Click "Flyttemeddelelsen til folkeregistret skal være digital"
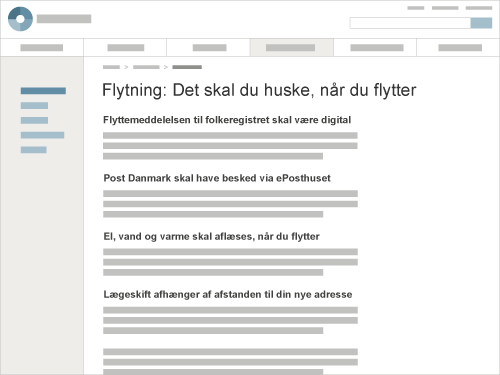Screen dimensions: 500x375 coord(227,120)
